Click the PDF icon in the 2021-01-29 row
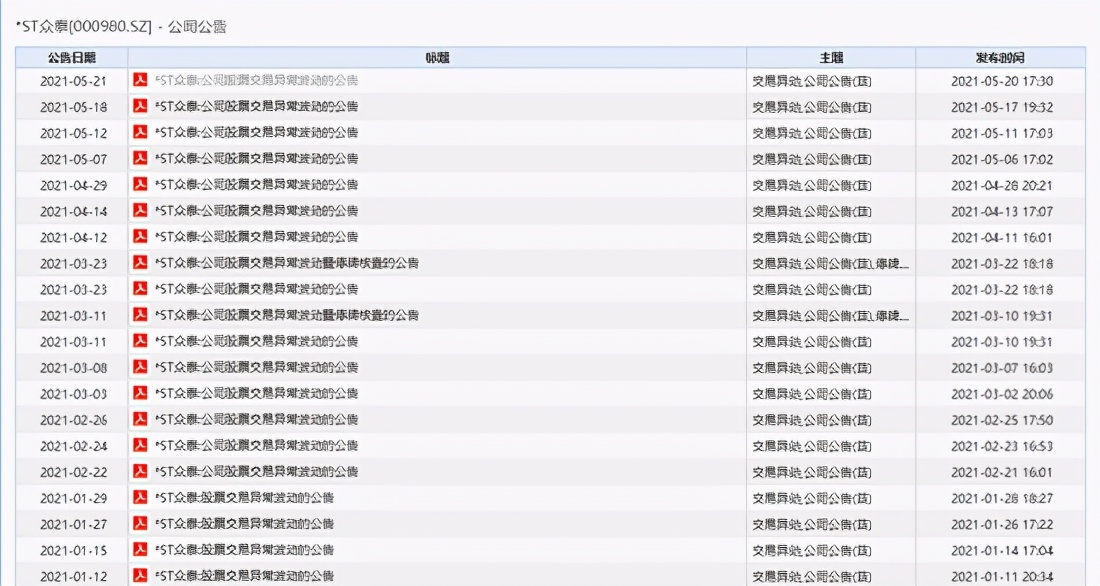This screenshot has height=586, width=1100. 141,497
